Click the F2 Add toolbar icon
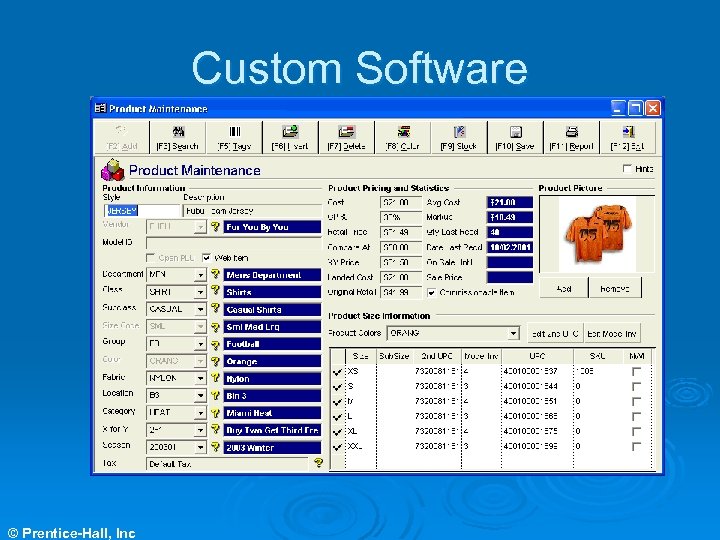Viewport: 720px width, 540px height. (121, 131)
